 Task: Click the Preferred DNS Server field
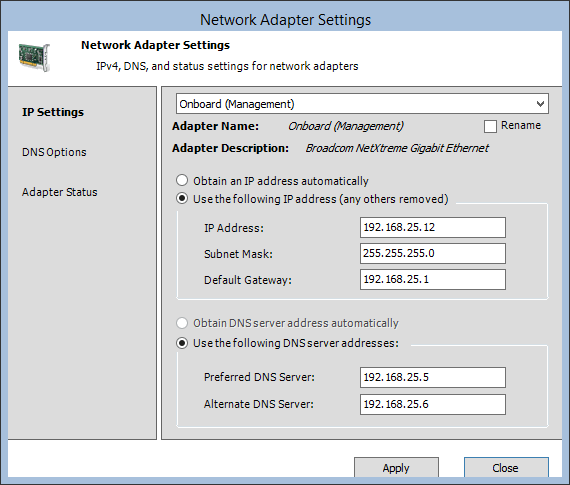[x=433, y=377]
